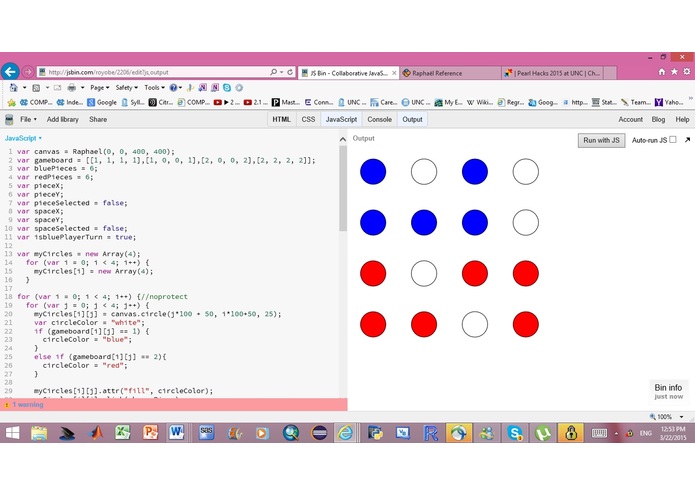The height and width of the screenshot is (494, 695).
Task: Click the Skype icon in command bar
Action: click(x=227, y=88)
